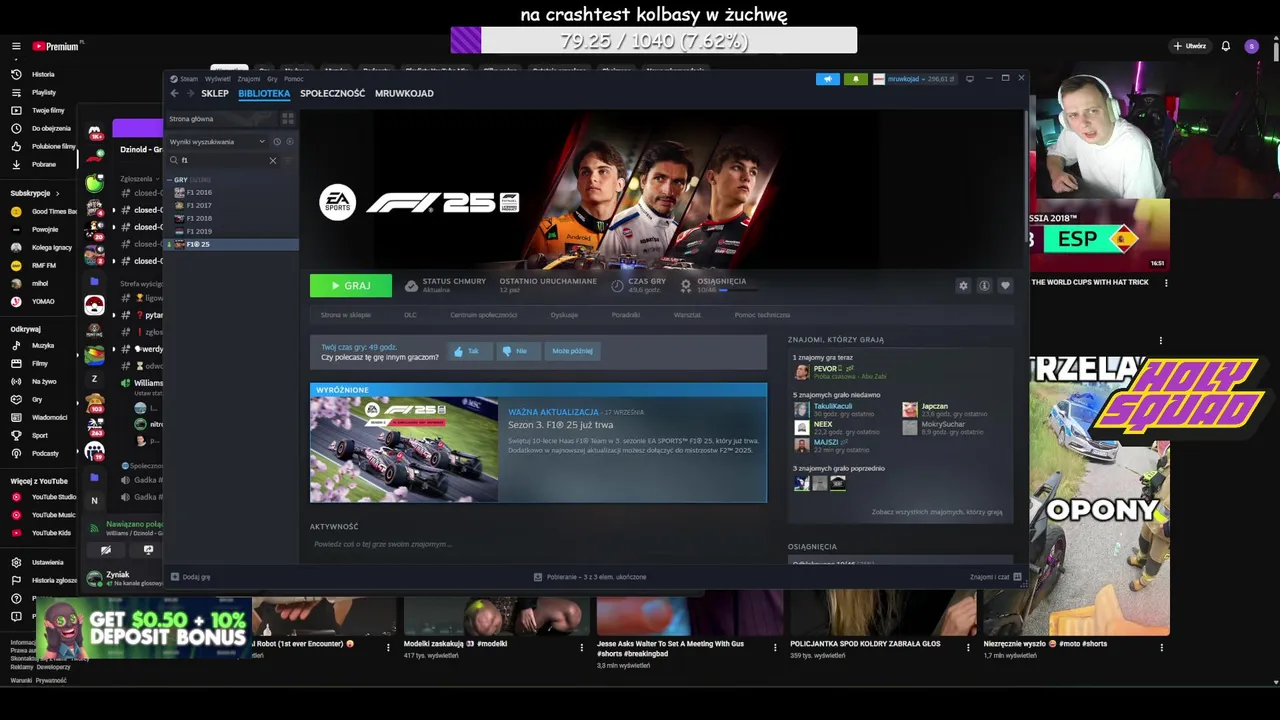Click Może później button
This screenshot has width=1280, height=720.
click(572, 351)
